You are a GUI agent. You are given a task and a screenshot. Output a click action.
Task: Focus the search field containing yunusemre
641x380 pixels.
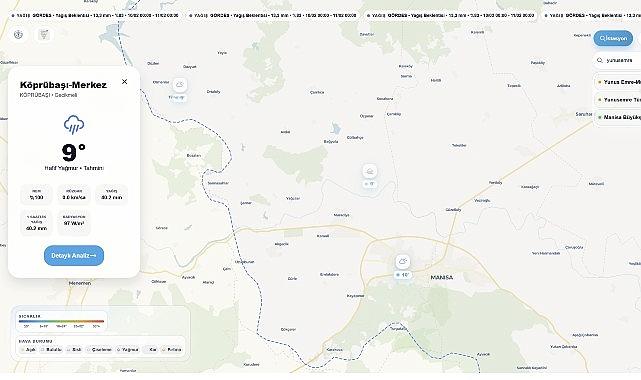[617, 60]
